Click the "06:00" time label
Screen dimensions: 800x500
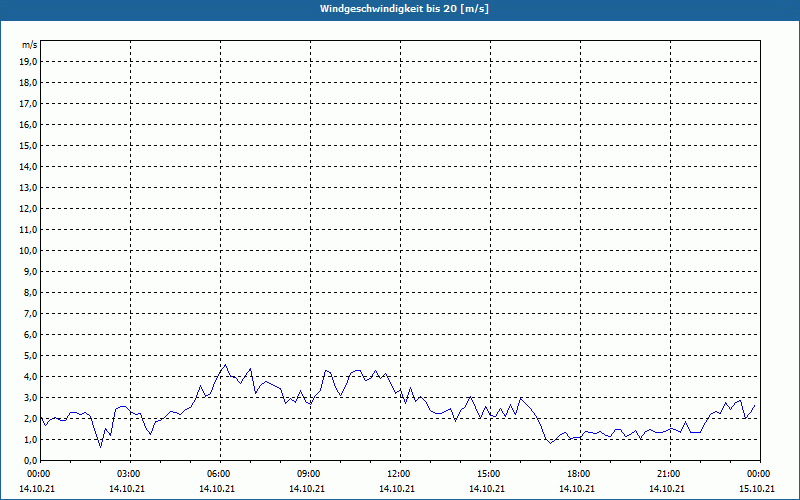coord(220,474)
